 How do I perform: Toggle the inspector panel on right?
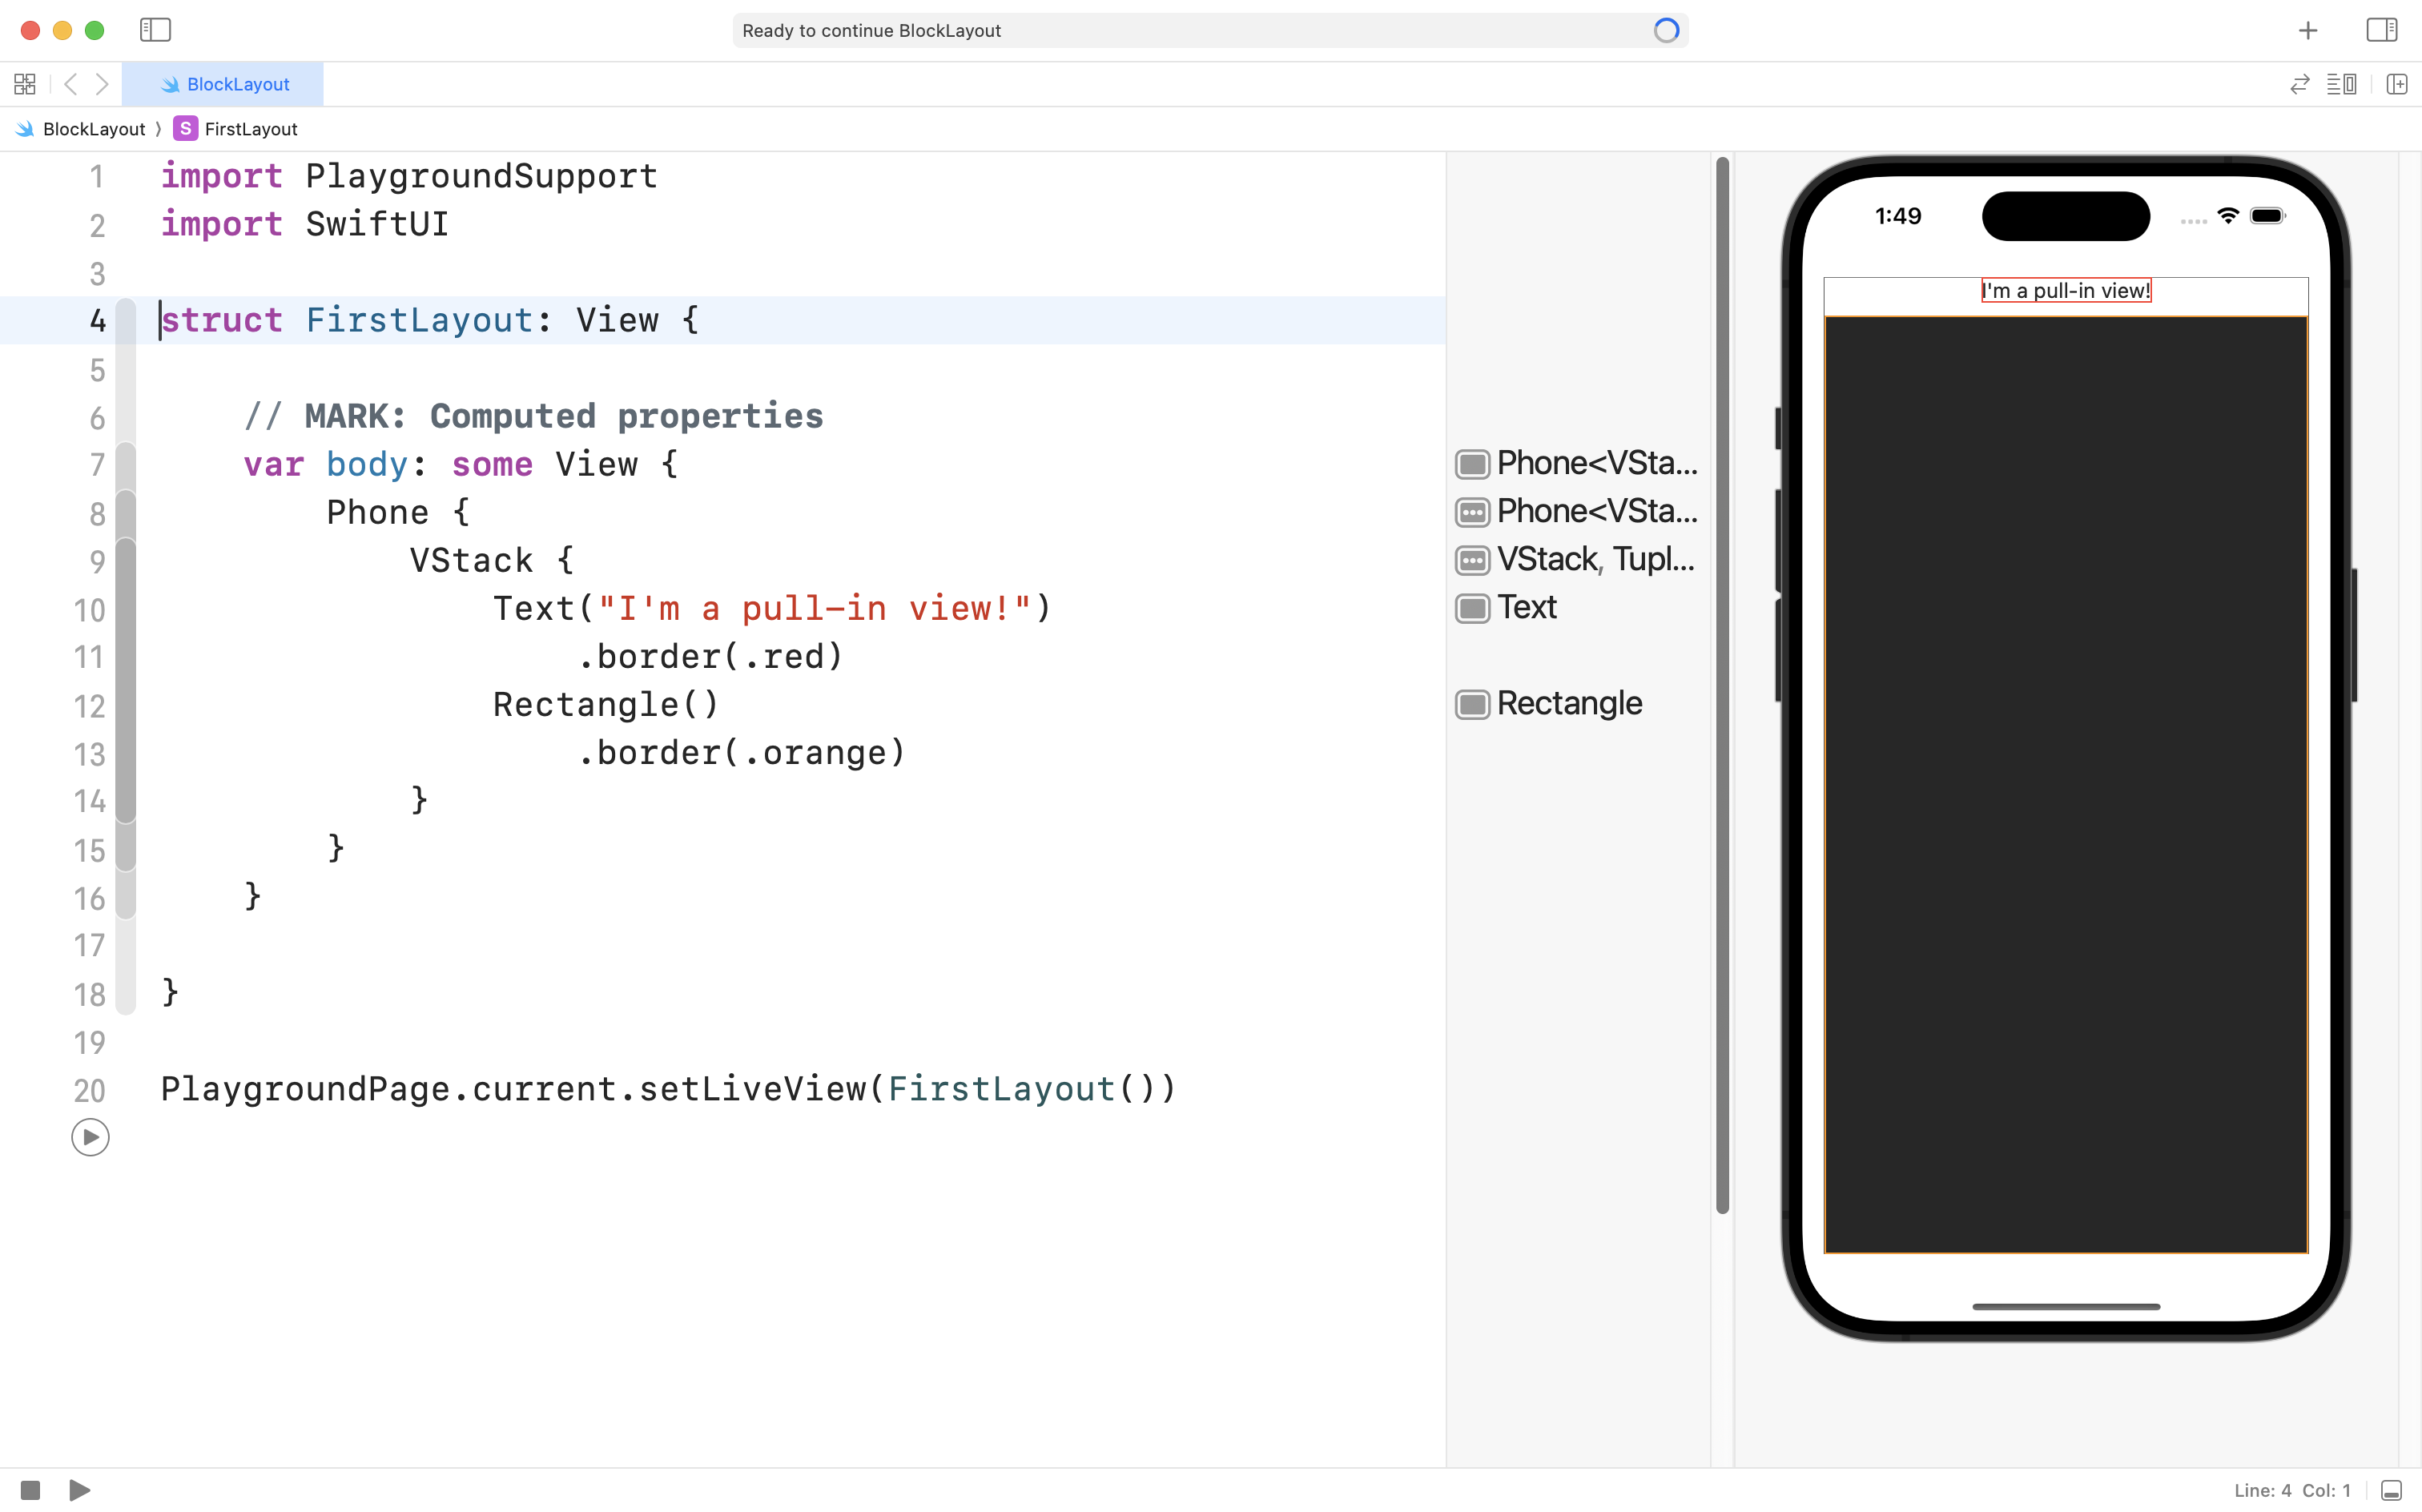point(2381,30)
